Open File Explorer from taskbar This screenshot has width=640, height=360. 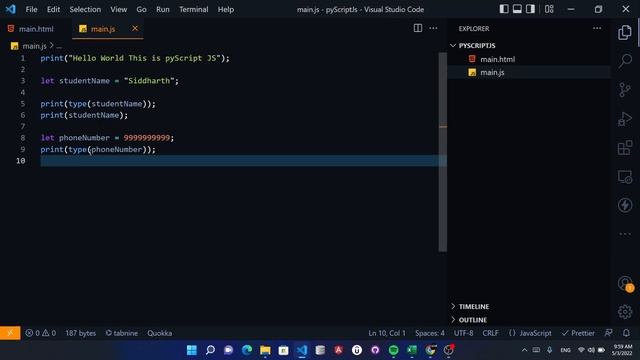pos(265,350)
